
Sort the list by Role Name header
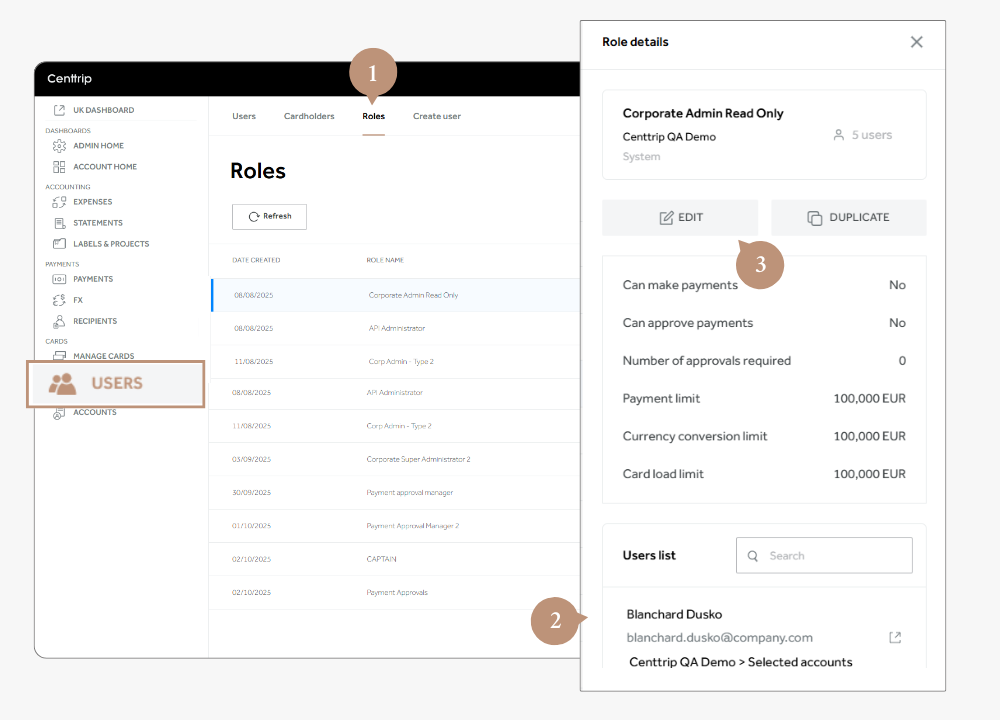385,259
